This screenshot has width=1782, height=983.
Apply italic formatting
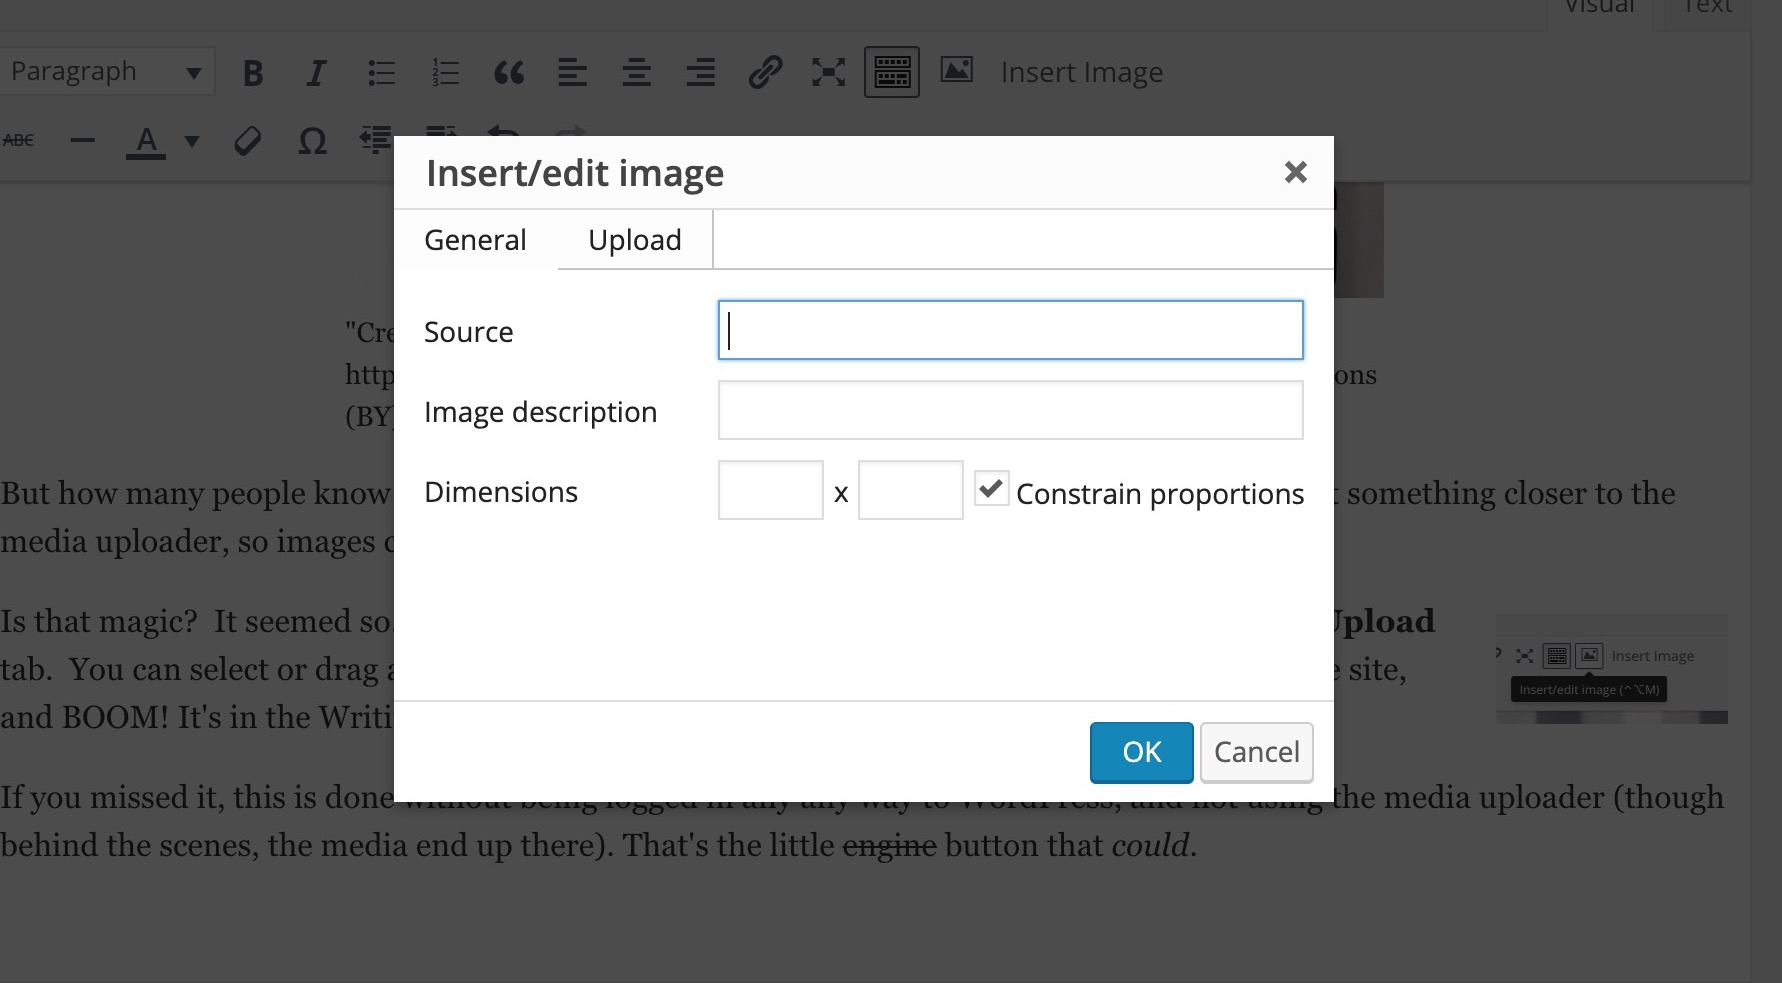316,73
